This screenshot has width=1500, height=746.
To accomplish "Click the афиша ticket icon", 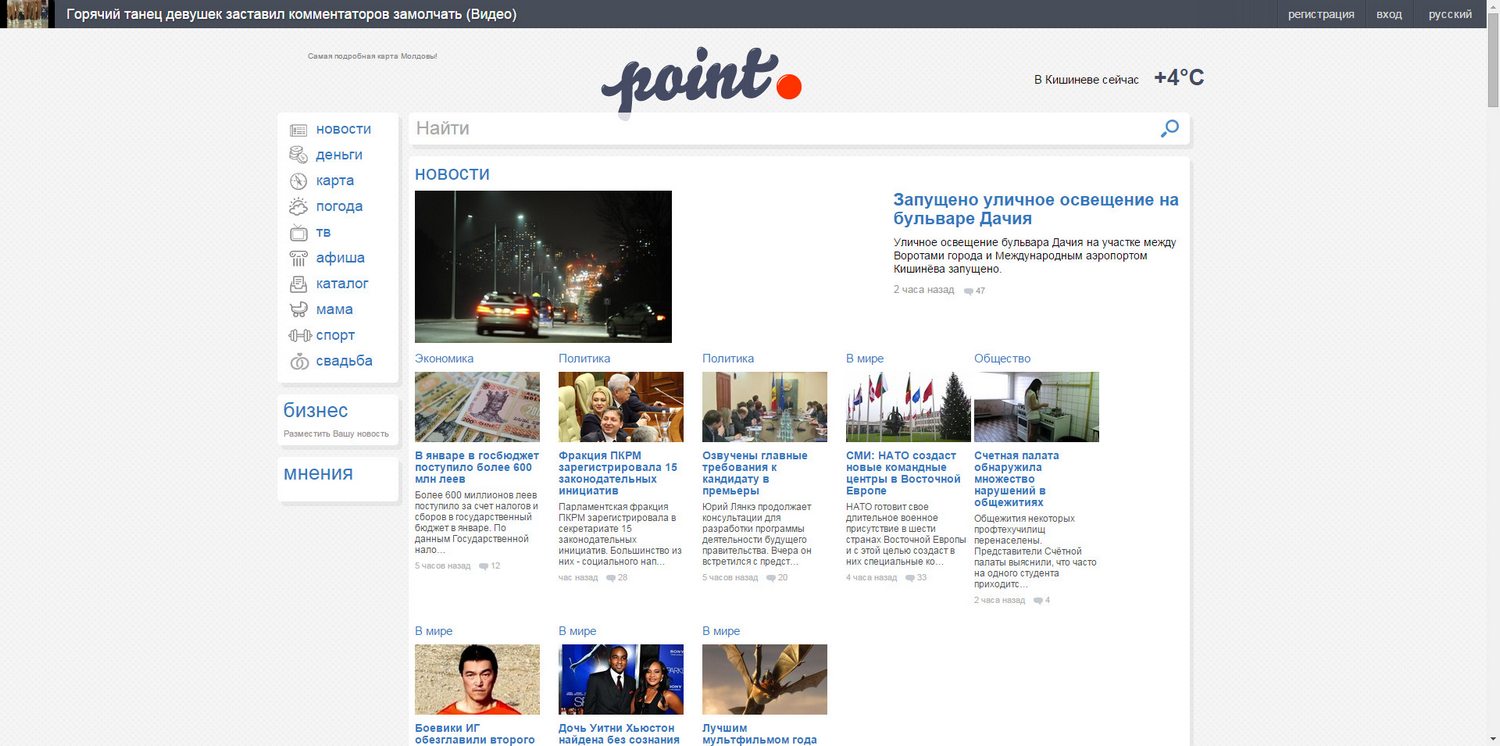I will tap(297, 257).
